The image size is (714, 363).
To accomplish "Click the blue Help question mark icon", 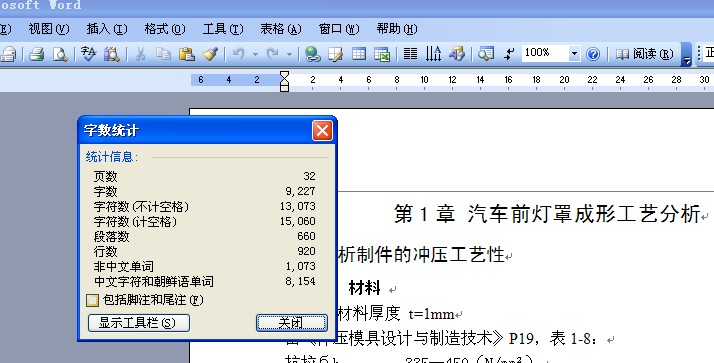I will pyautogui.click(x=593, y=54).
